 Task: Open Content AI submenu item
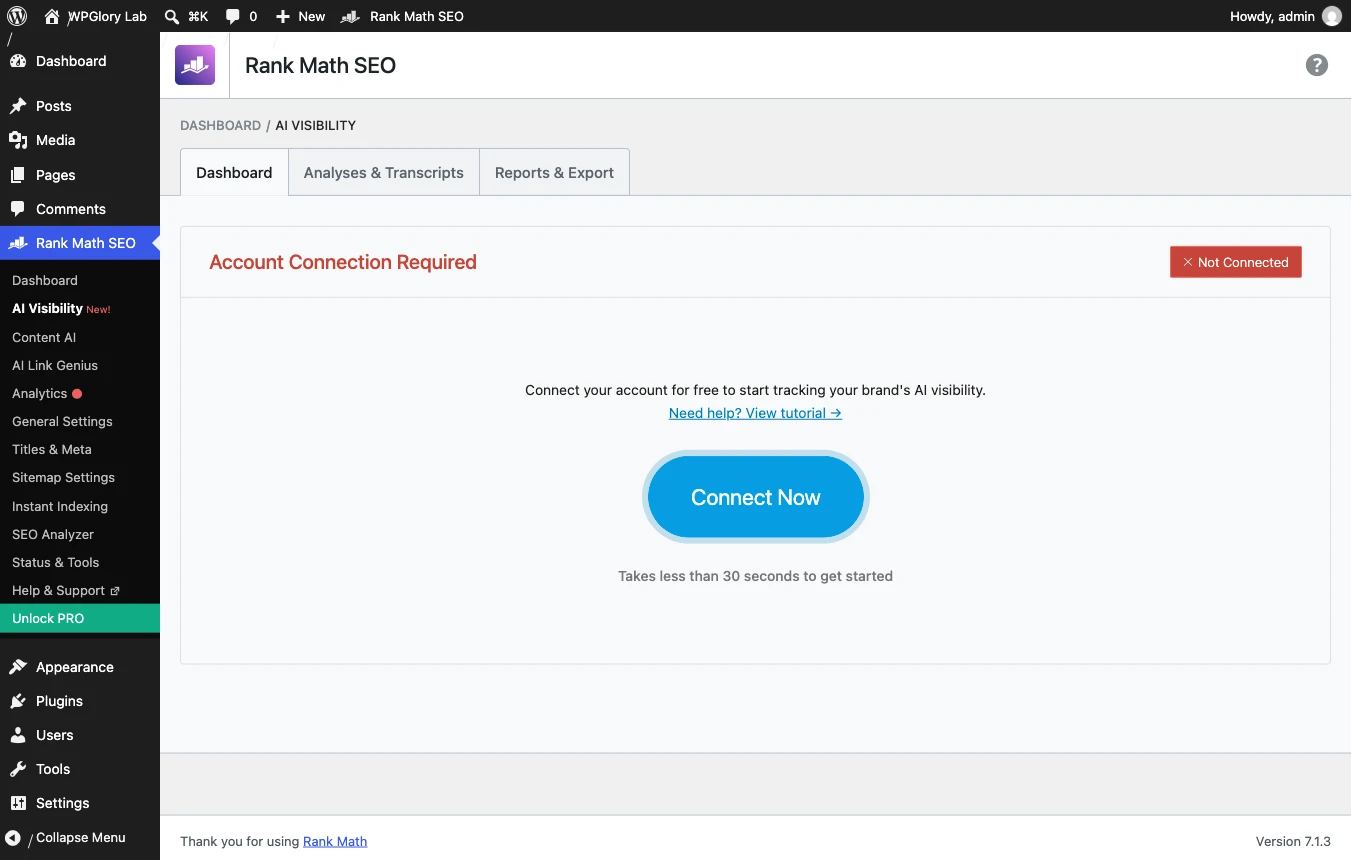click(x=80, y=337)
